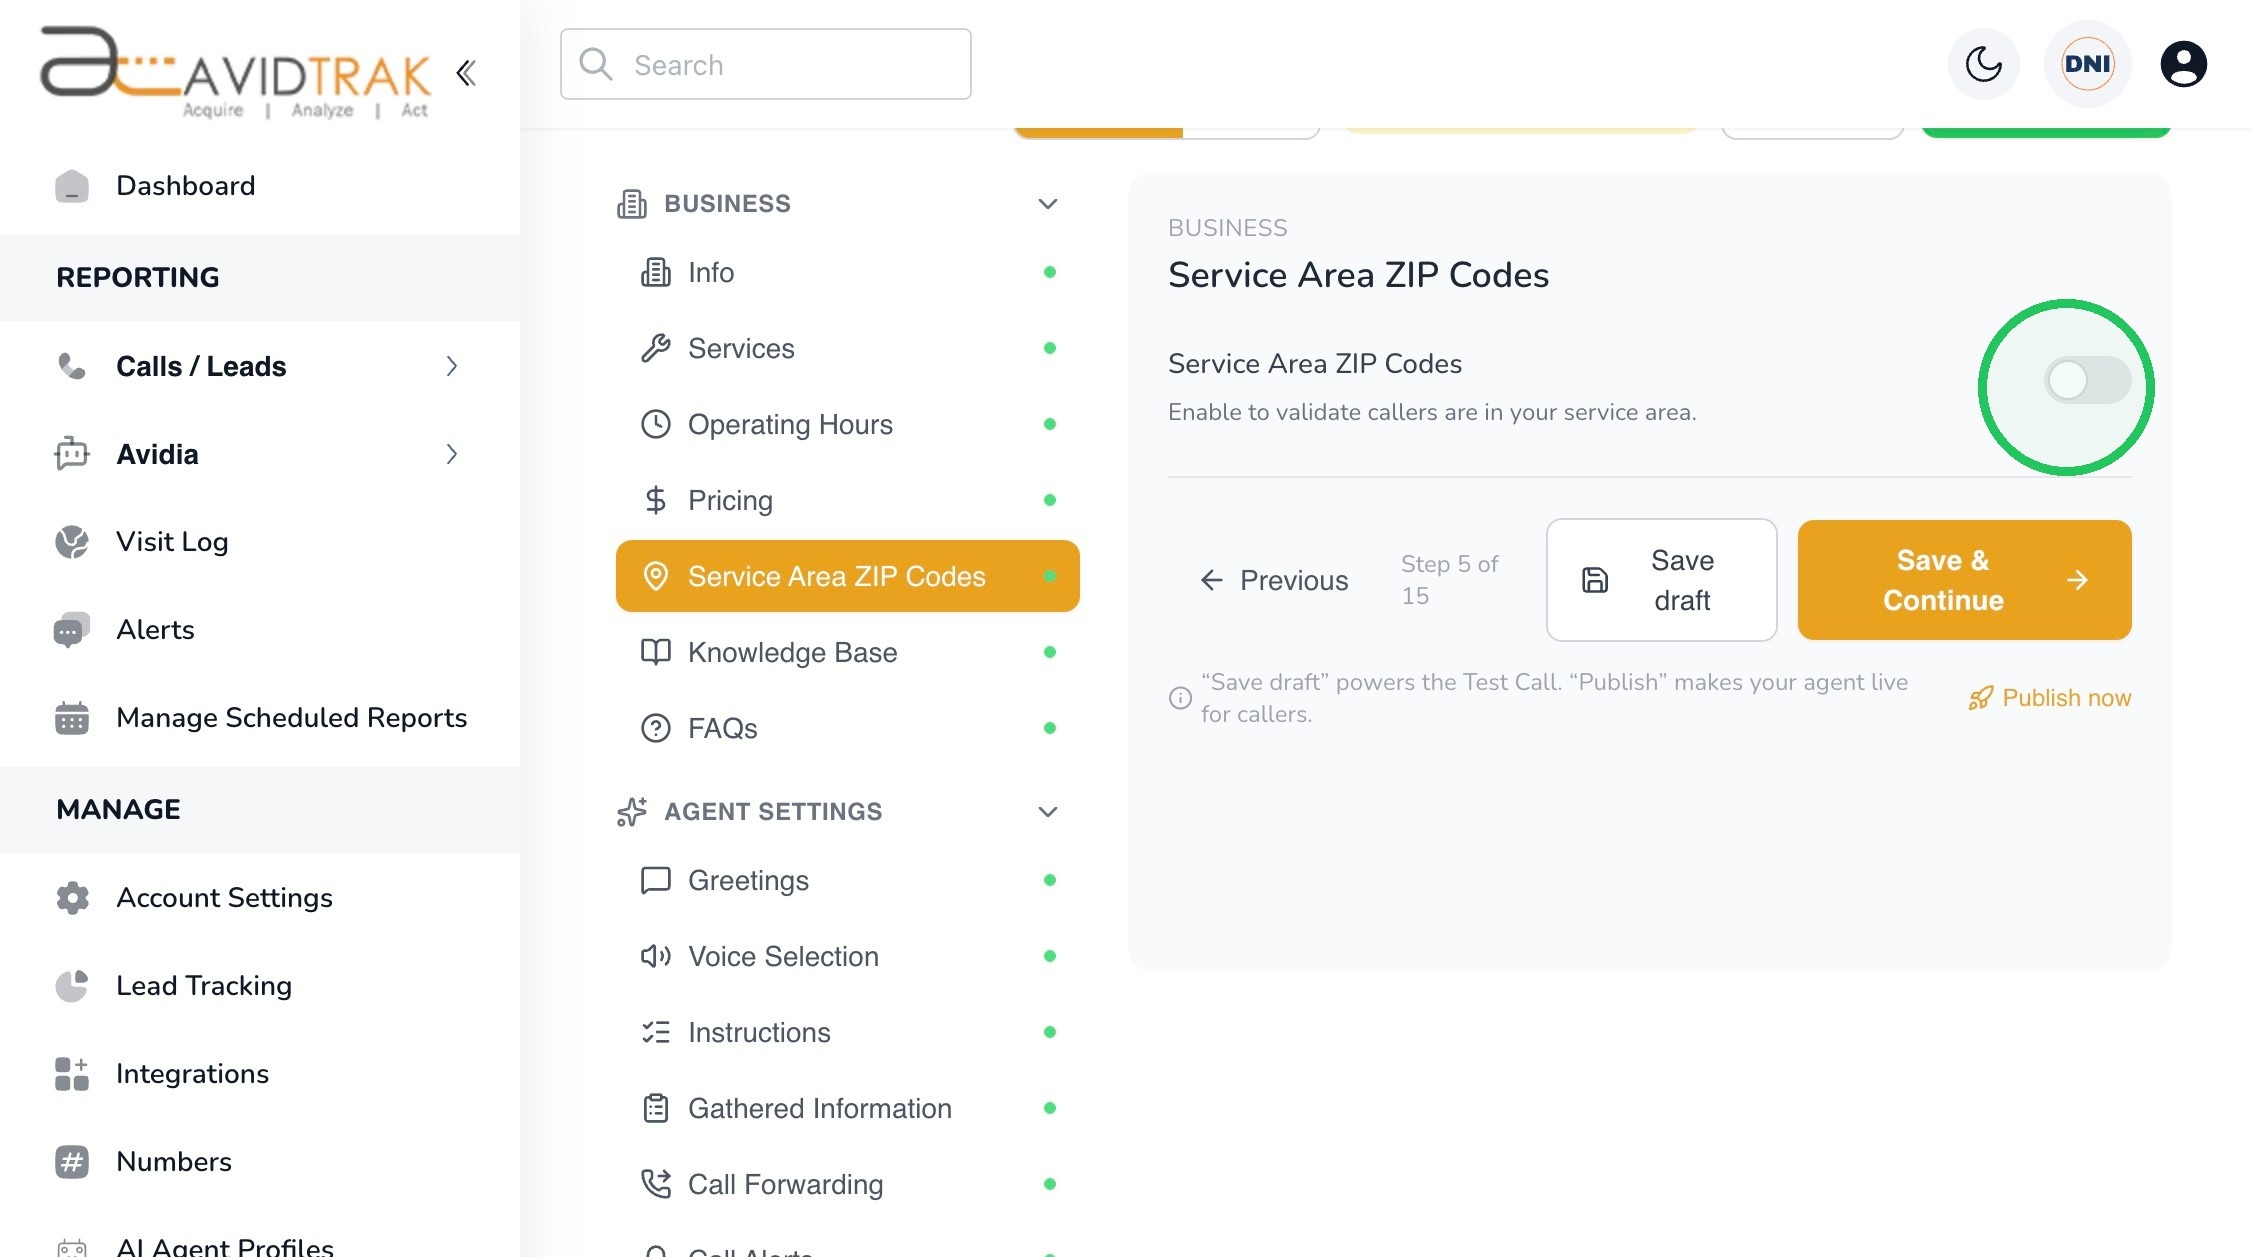The height and width of the screenshot is (1257, 2252).
Task: Click Call Forwarding phone icon
Action: [x=655, y=1184]
